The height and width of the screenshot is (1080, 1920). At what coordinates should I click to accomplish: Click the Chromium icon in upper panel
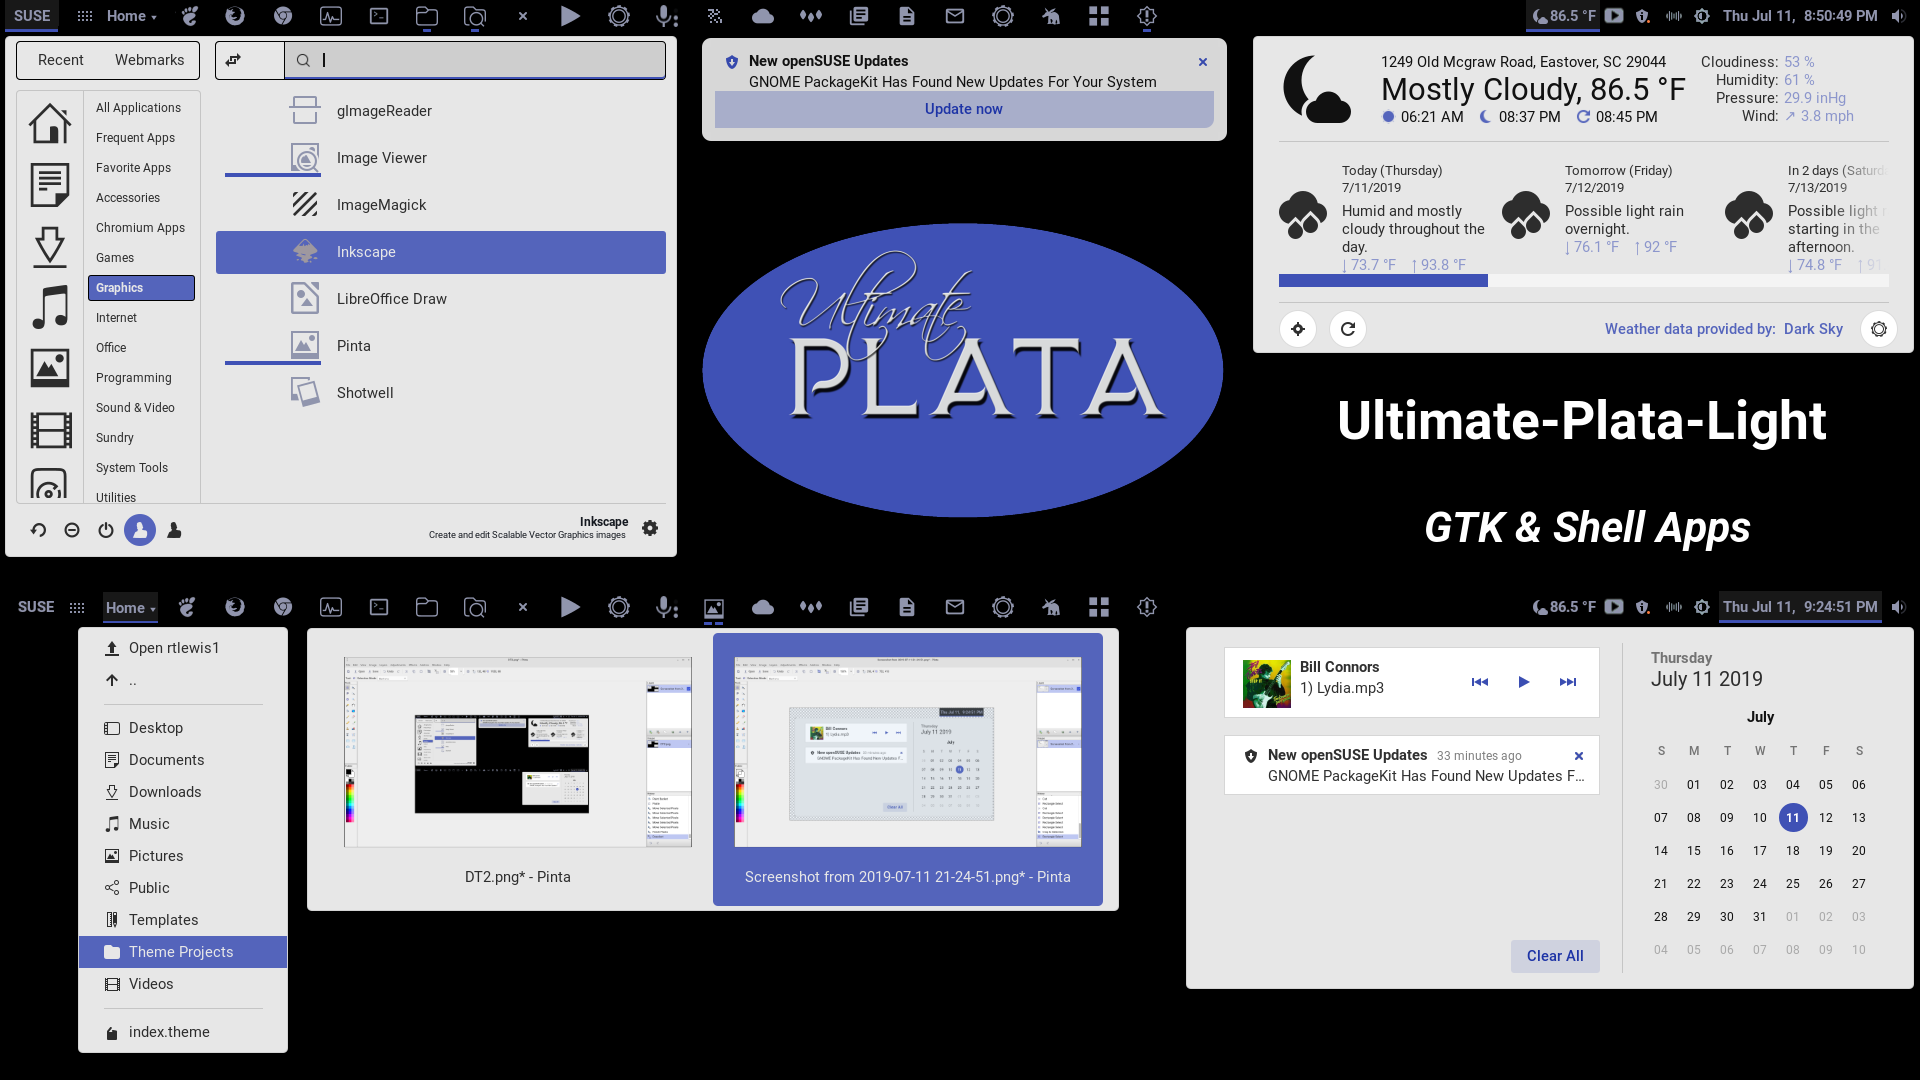coord(283,16)
